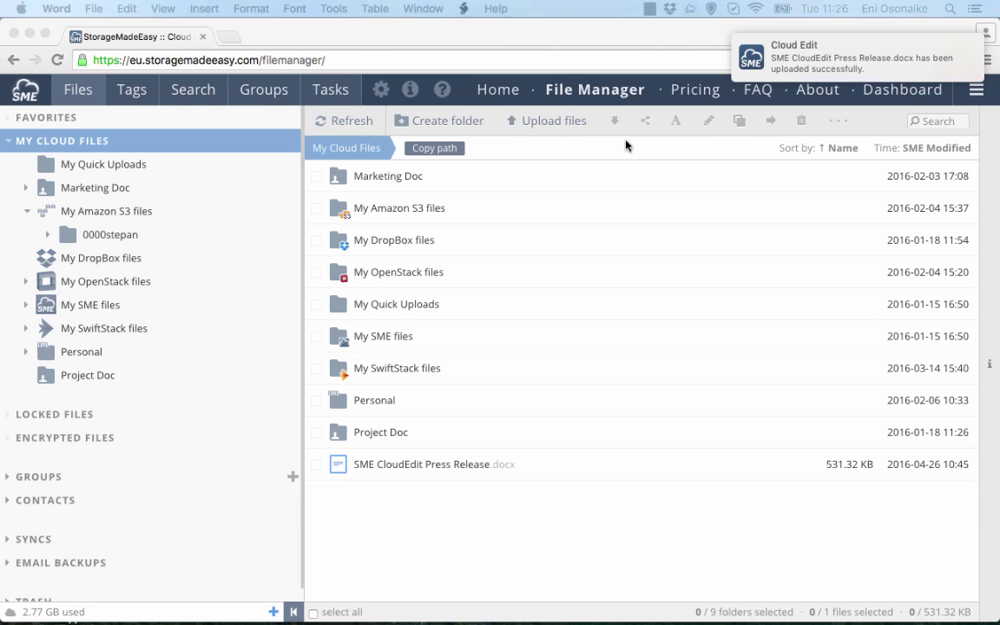Switch to the Search tab

[x=193, y=89]
